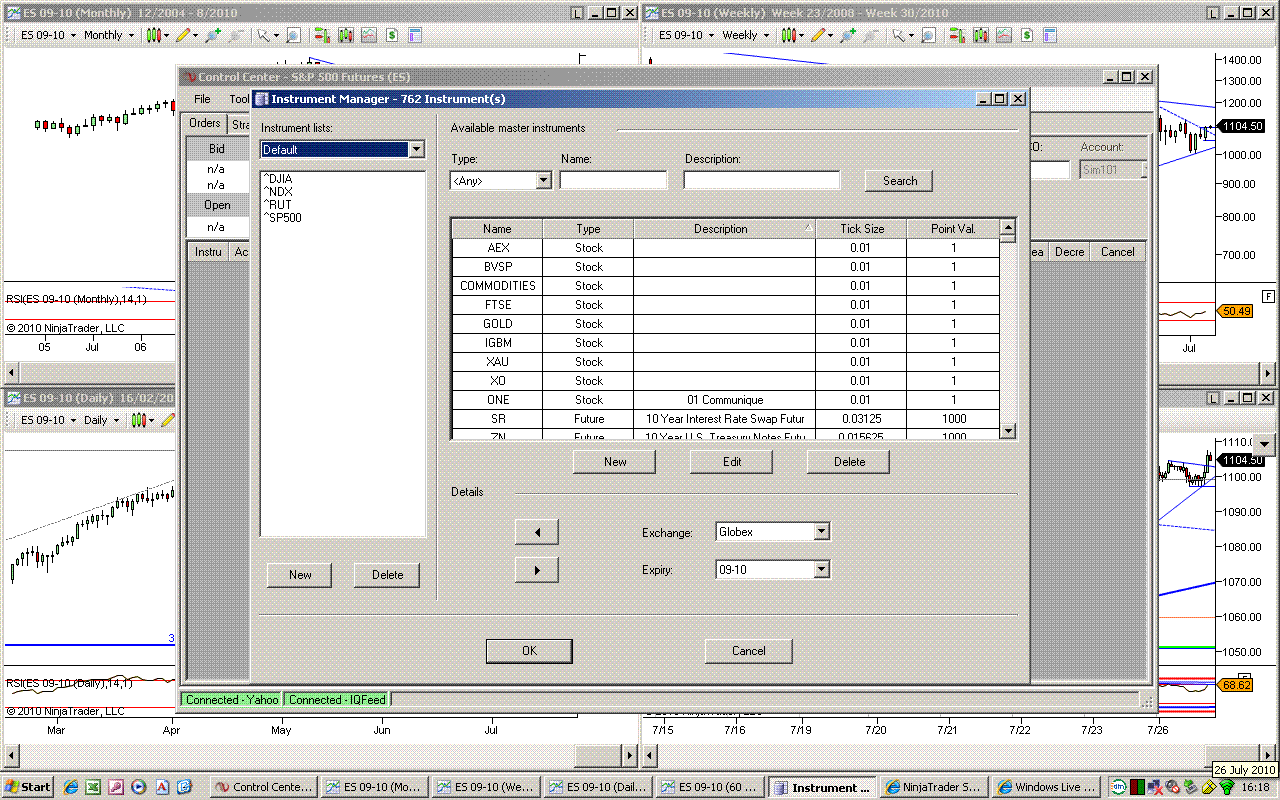Switch to the NinjaTrader browser window in the taskbar
Viewport: 1280px width, 800px height.
(x=934, y=787)
